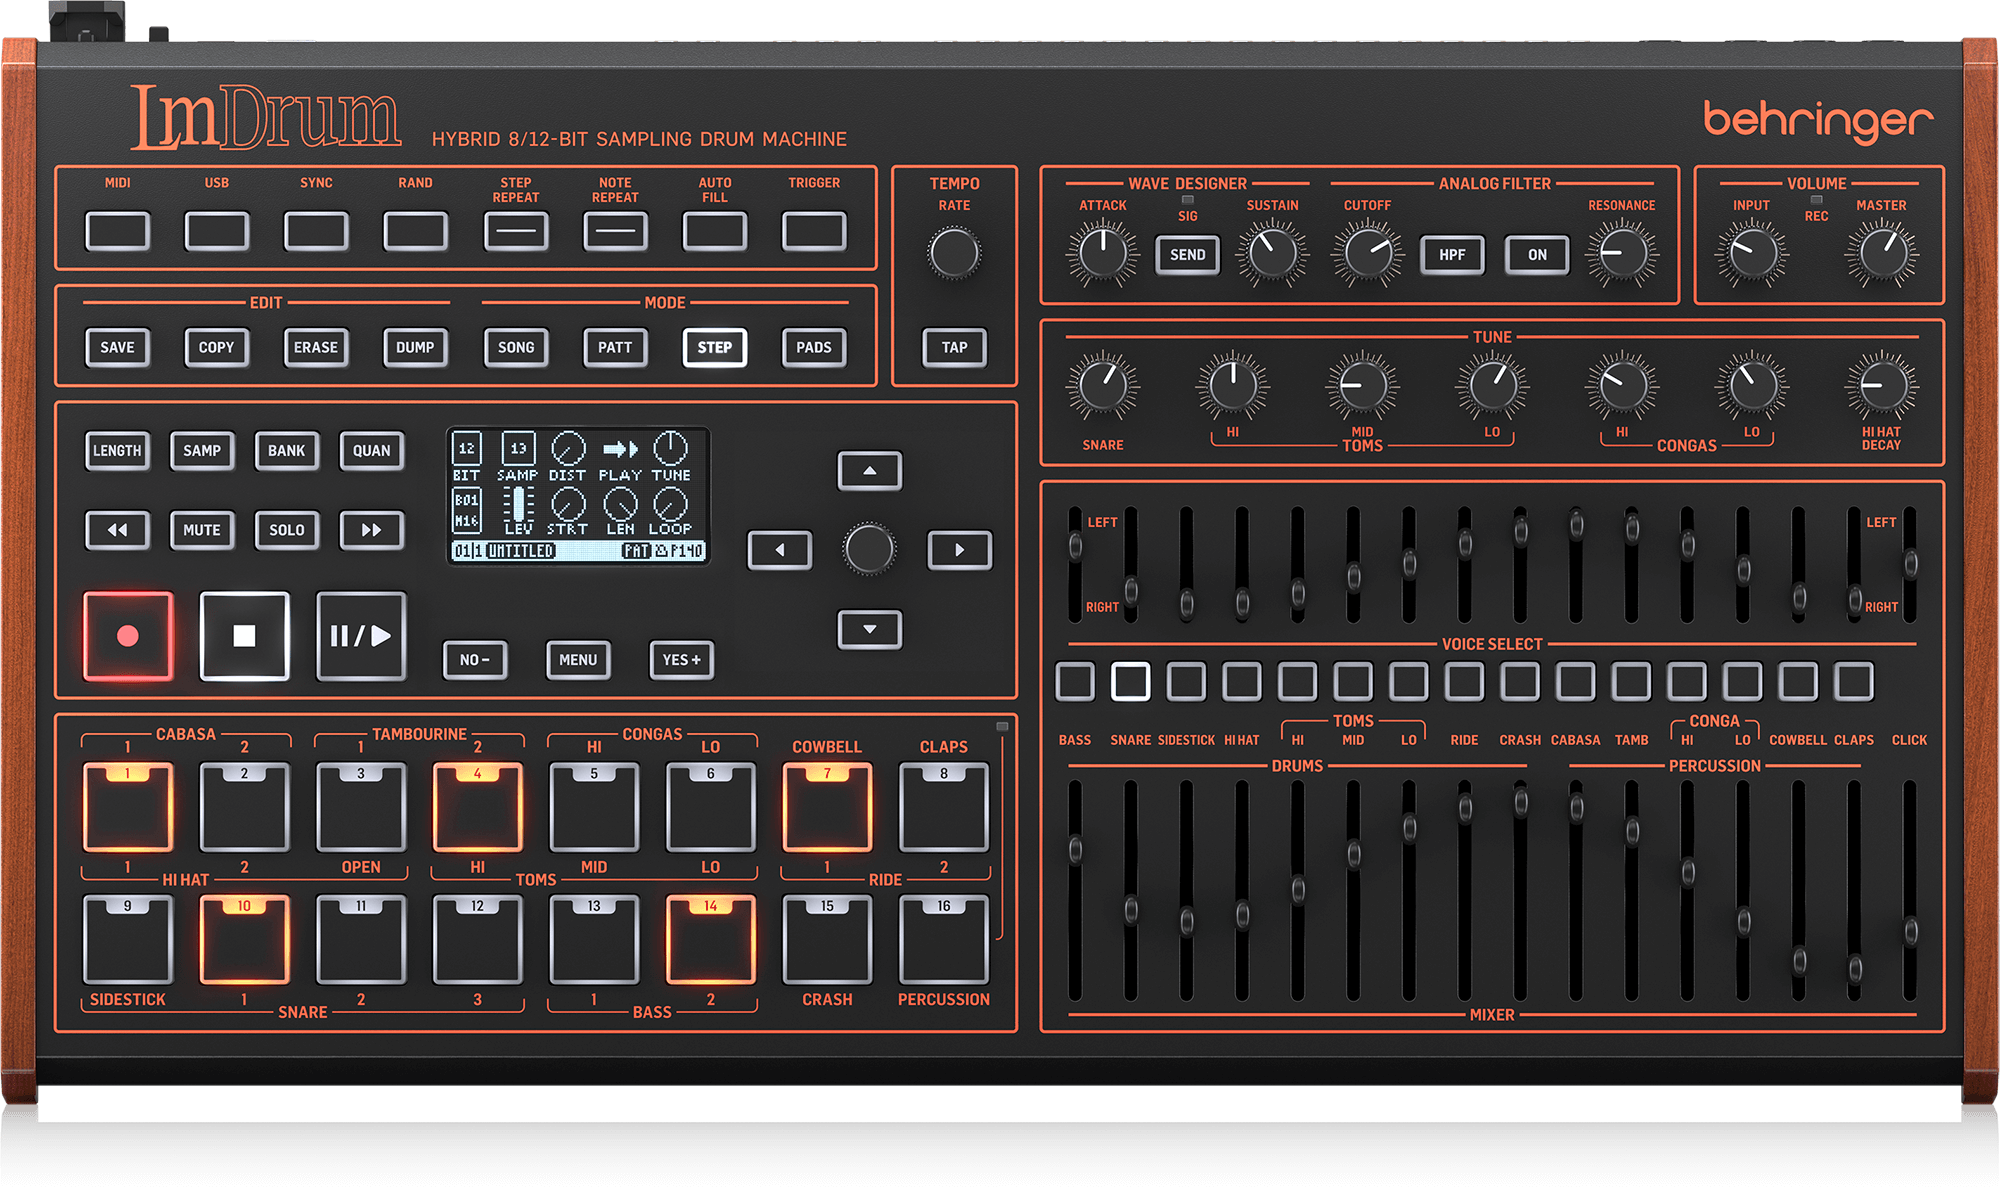Click the square stop button
The image size is (2000, 1189).
pos(244,636)
